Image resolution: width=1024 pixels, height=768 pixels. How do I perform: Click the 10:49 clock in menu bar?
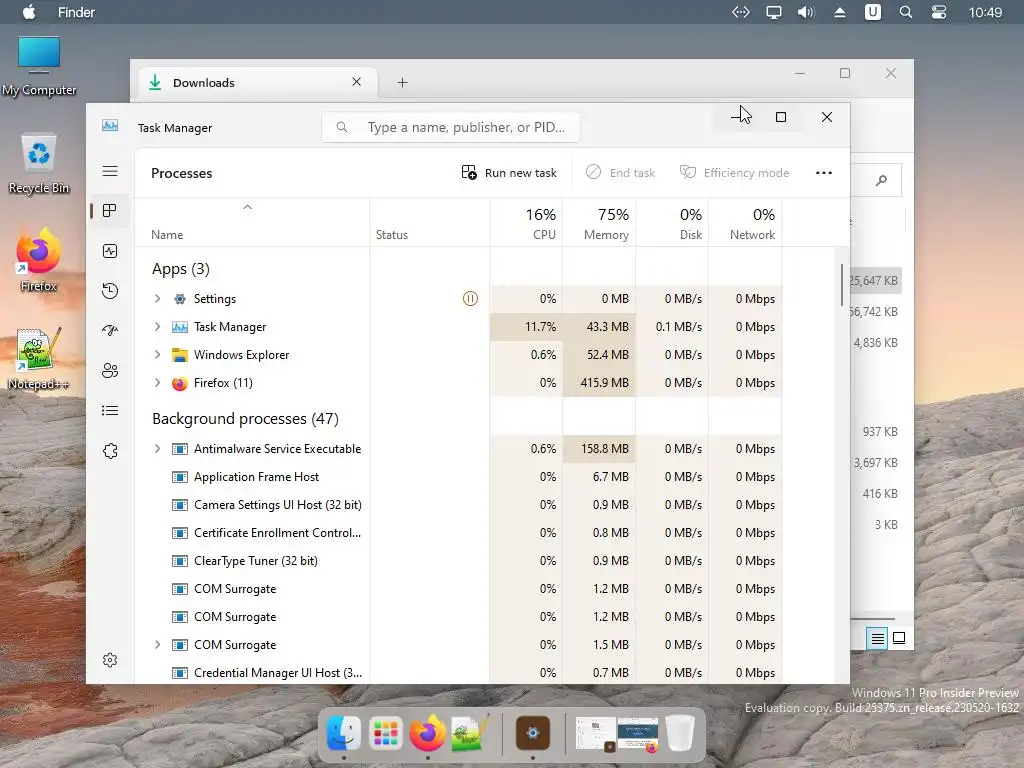pyautogui.click(x=985, y=12)
